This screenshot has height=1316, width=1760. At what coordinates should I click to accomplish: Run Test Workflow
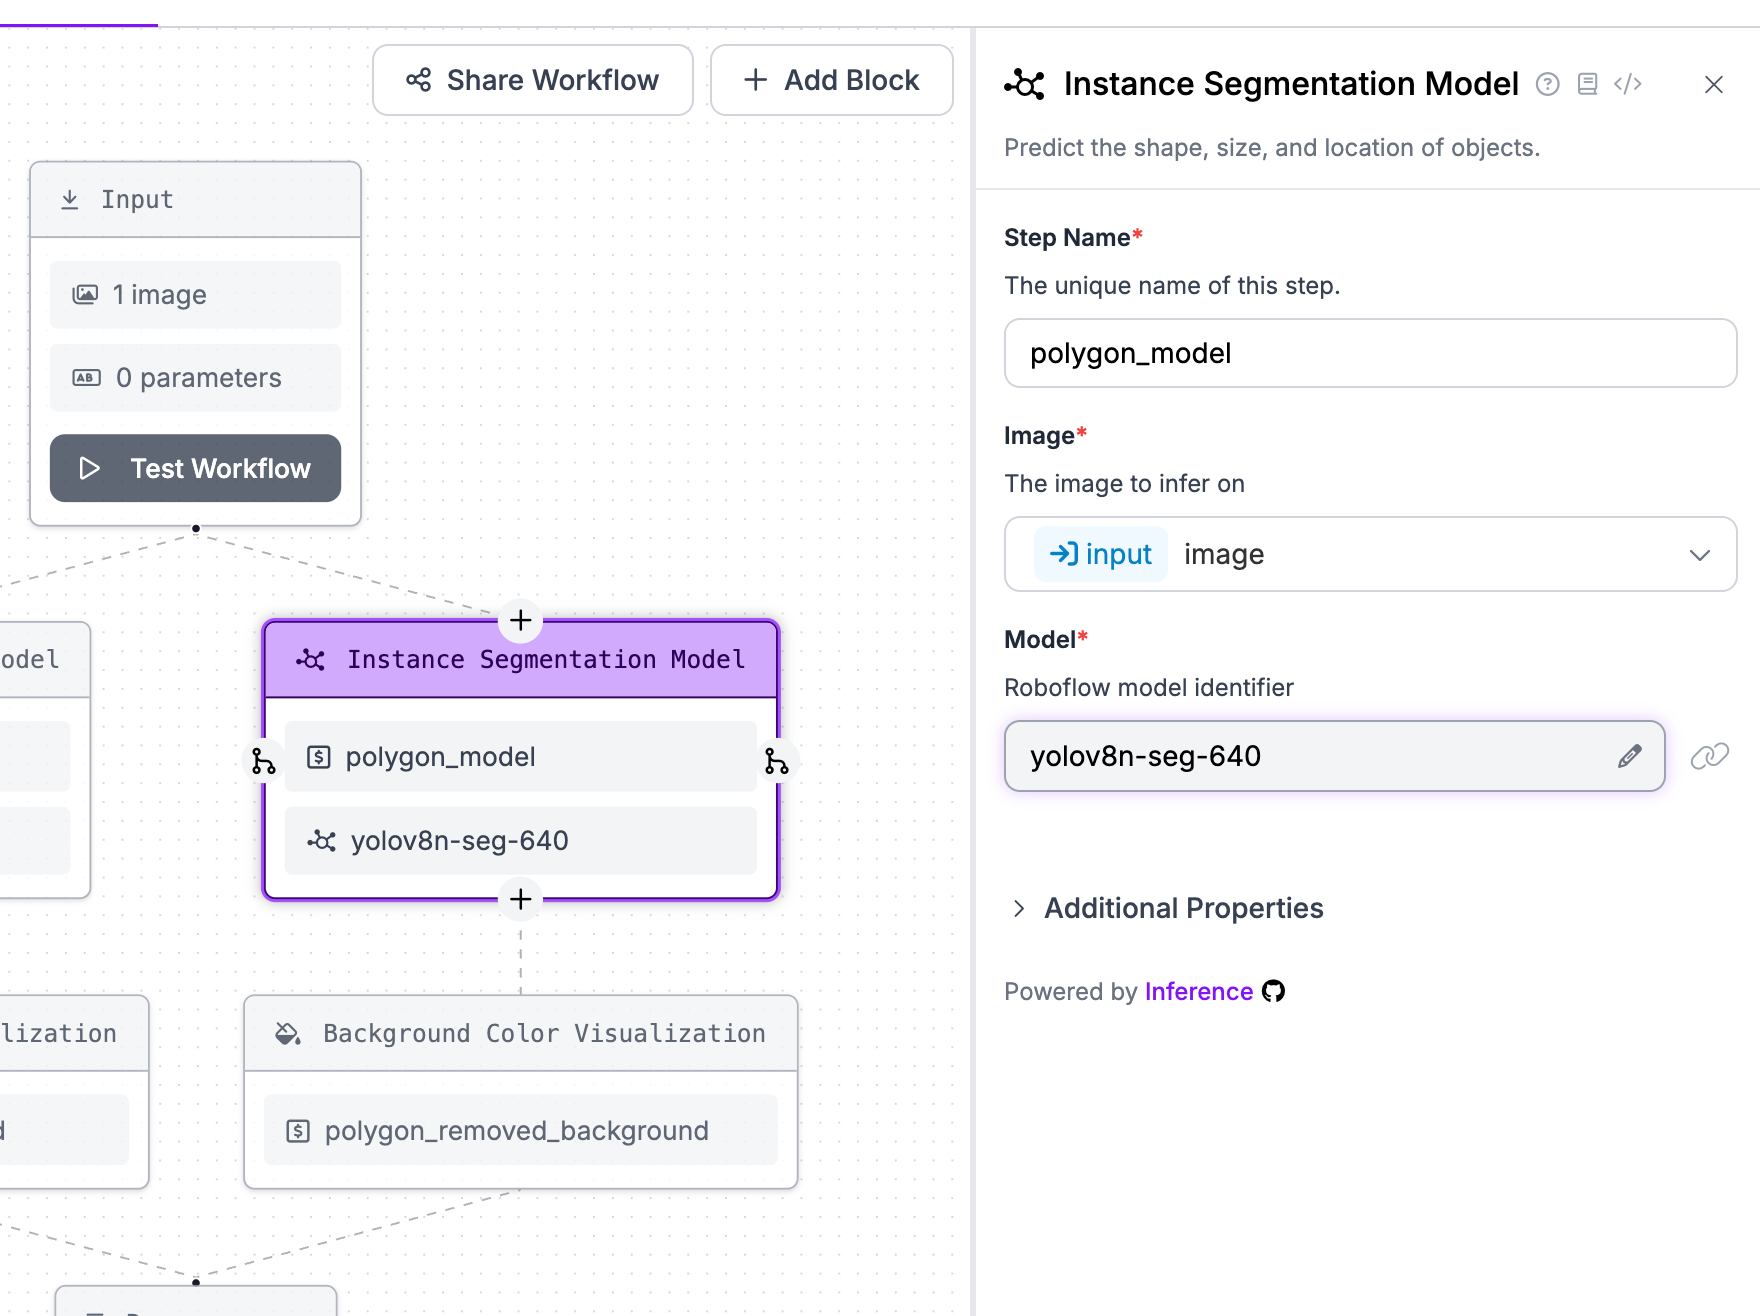point(195,468)
